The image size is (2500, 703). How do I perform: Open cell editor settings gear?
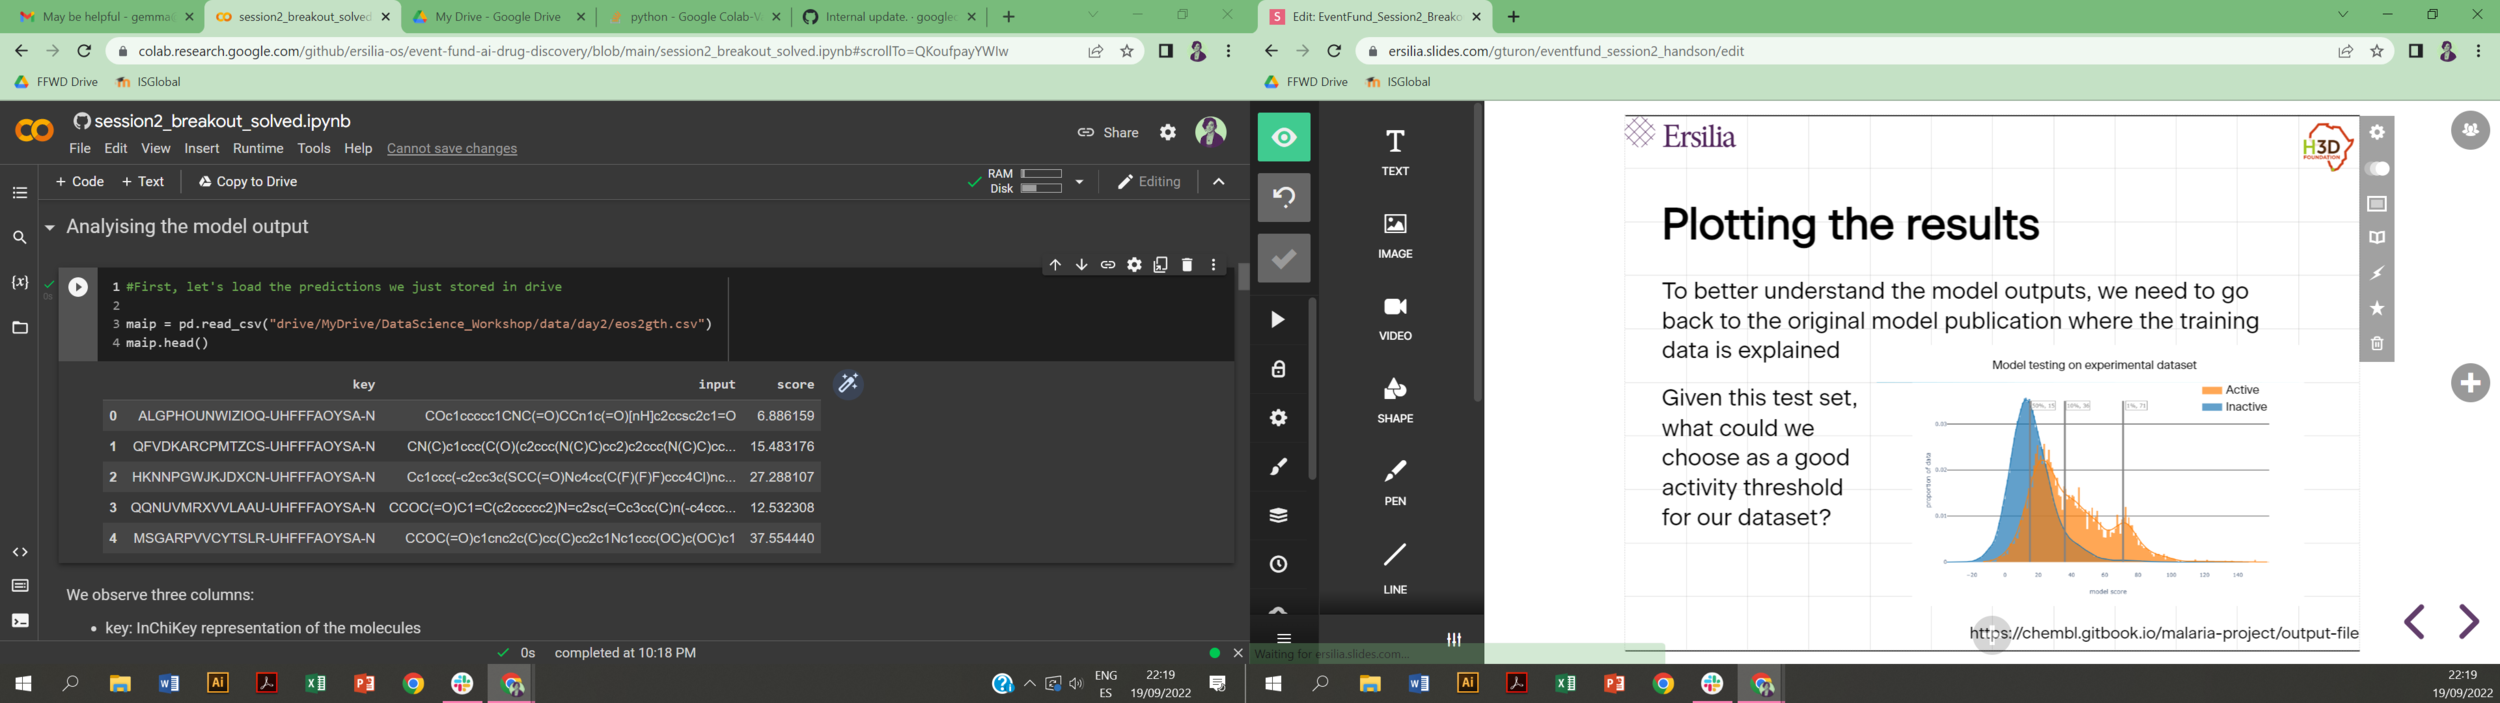[1134, 265]
